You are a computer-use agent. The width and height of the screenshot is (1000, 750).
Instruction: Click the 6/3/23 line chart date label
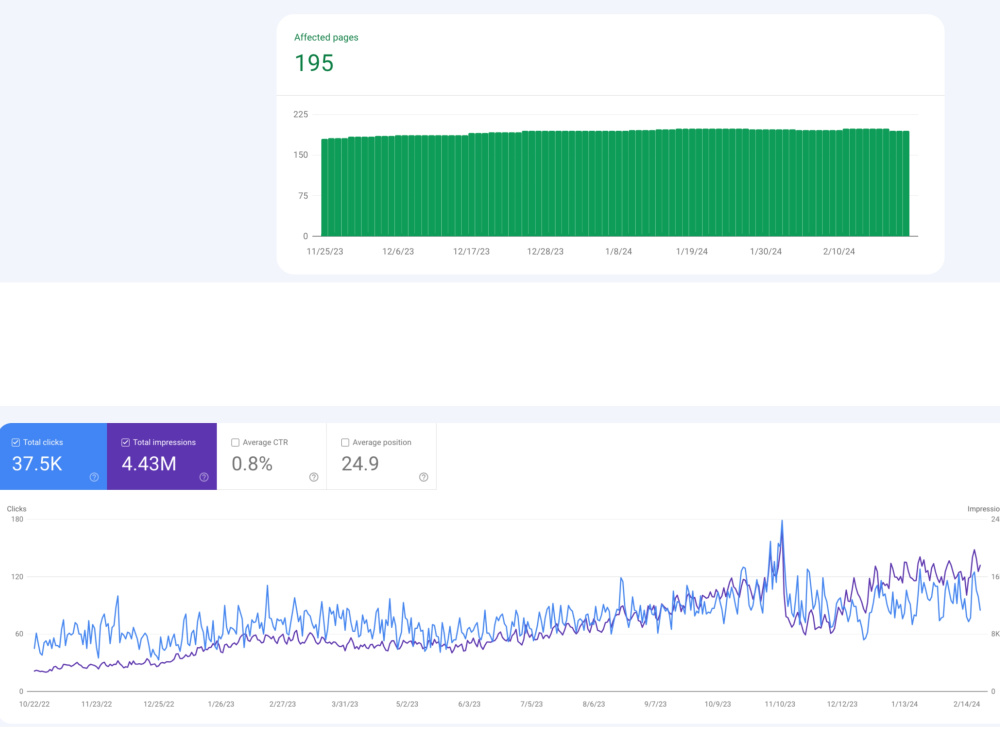[469, 704]
